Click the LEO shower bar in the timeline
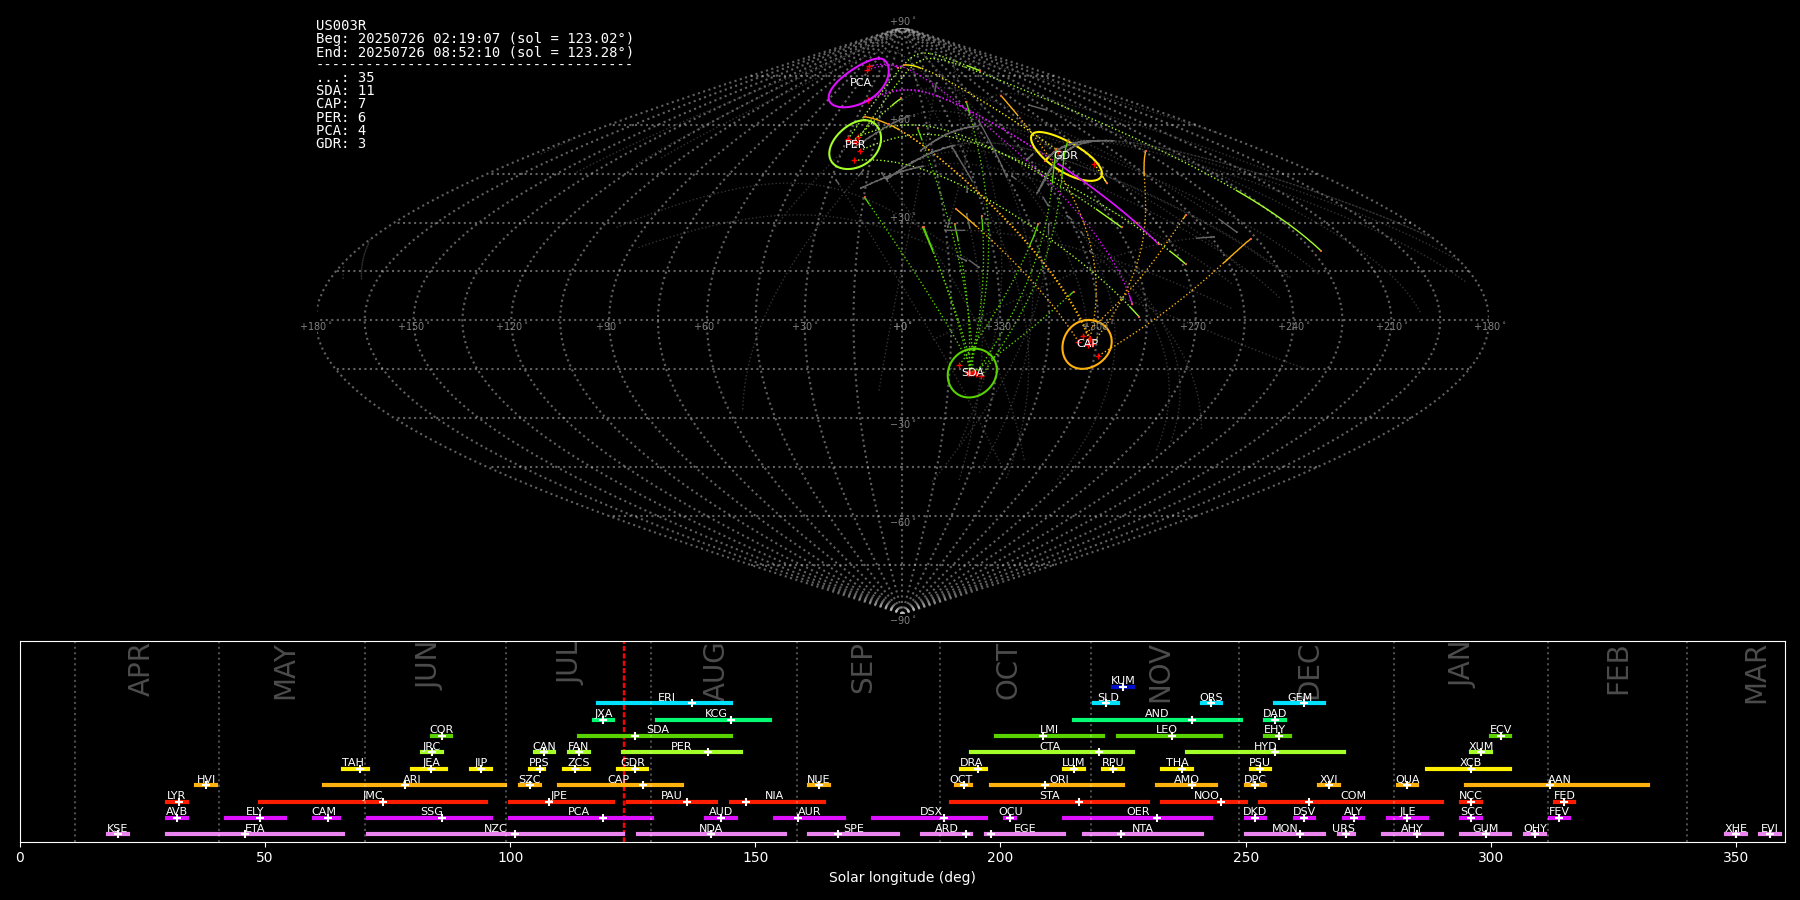1800x900 pixels. tap(1169, 736)
